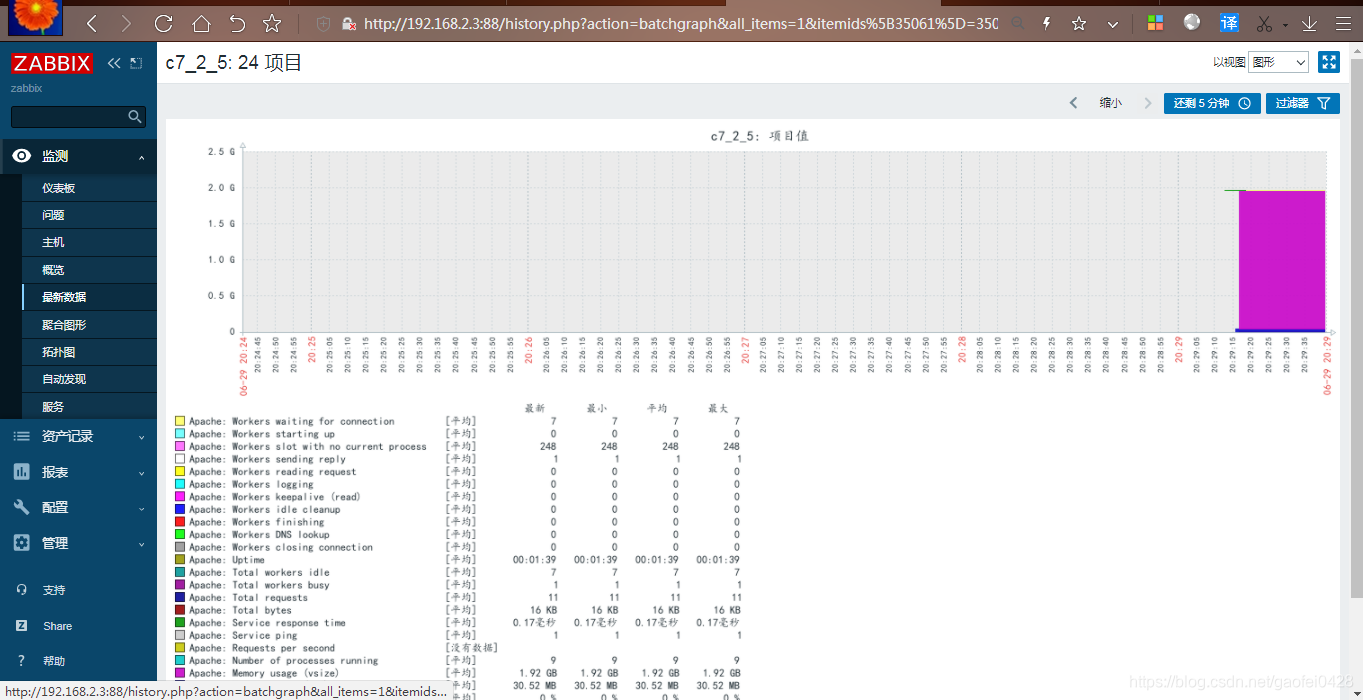Select 最新数据 Latest data menu item

point(89,297)
